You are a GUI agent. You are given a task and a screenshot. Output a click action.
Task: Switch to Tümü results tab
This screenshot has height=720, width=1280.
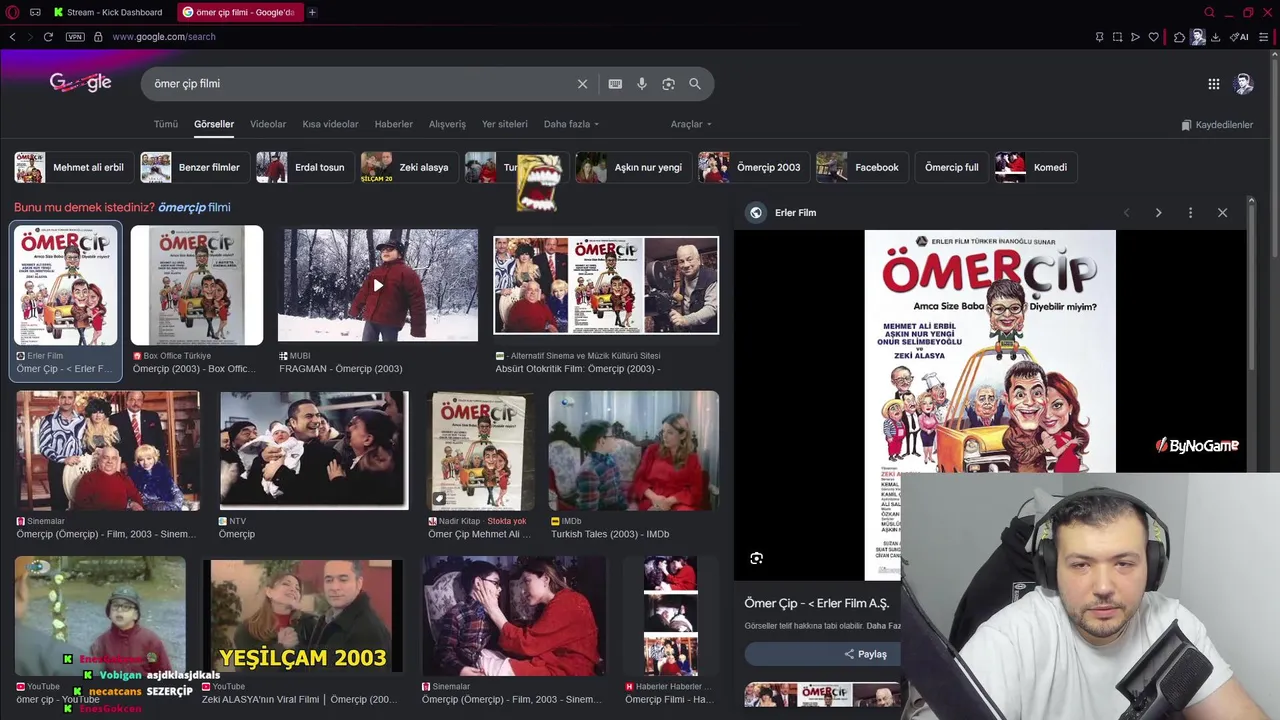pyautogui.click(x=165, y=124)
